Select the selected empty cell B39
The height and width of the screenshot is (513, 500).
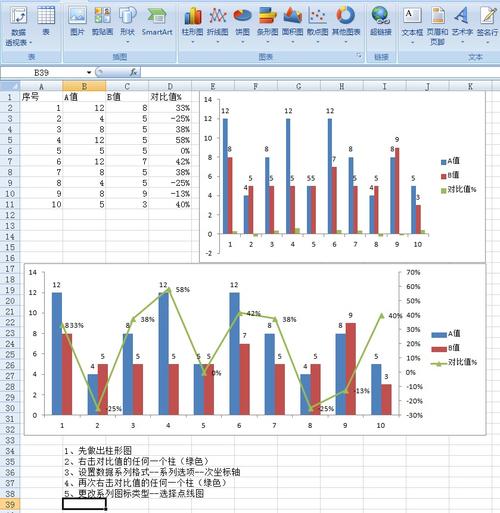[x=84, y=504]
